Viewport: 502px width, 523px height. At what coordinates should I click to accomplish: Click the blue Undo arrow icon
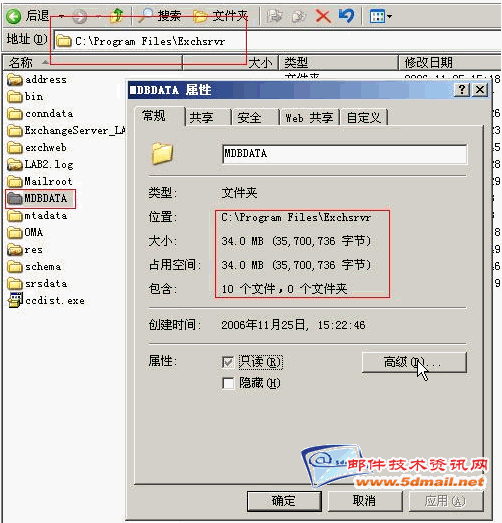[x=347, y=16]
